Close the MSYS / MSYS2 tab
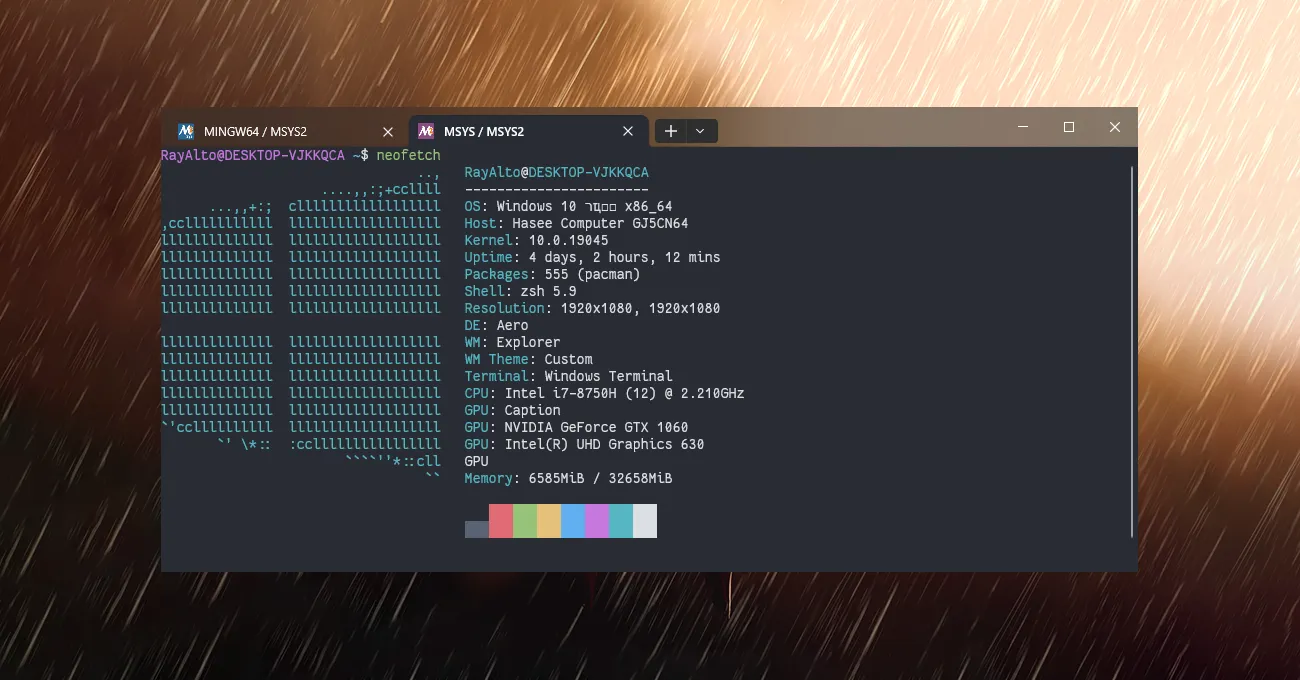Viewport: 1300px width, 680px height. (628, 131)
